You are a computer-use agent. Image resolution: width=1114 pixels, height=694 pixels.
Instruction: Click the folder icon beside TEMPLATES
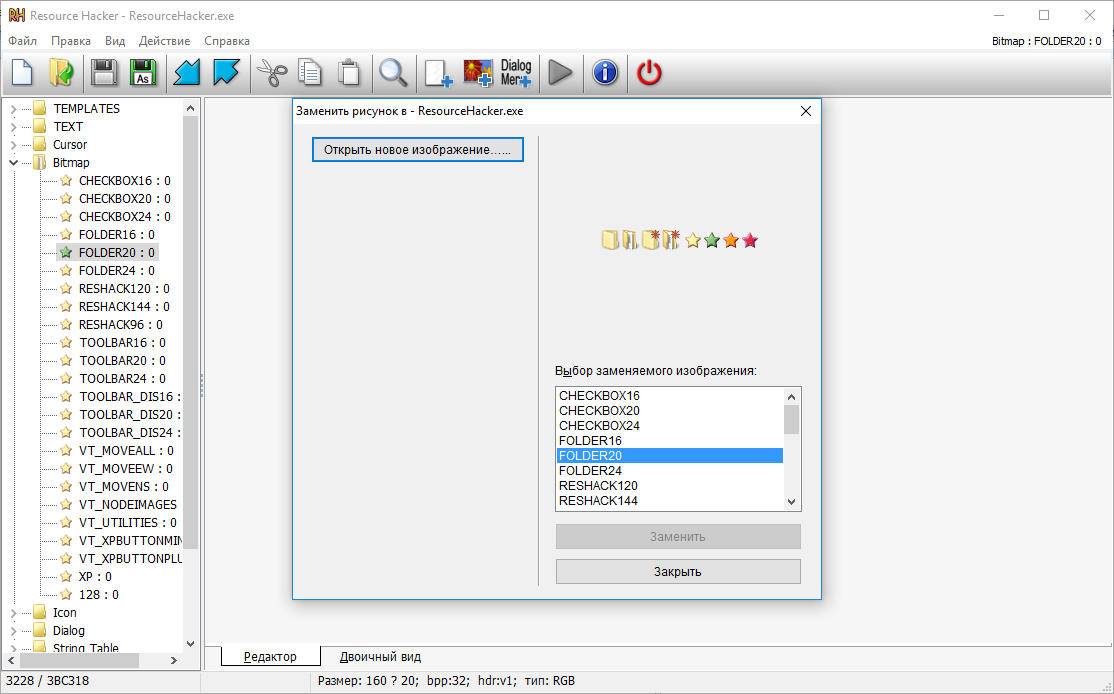pyautogui.click(x=40, y=108)
